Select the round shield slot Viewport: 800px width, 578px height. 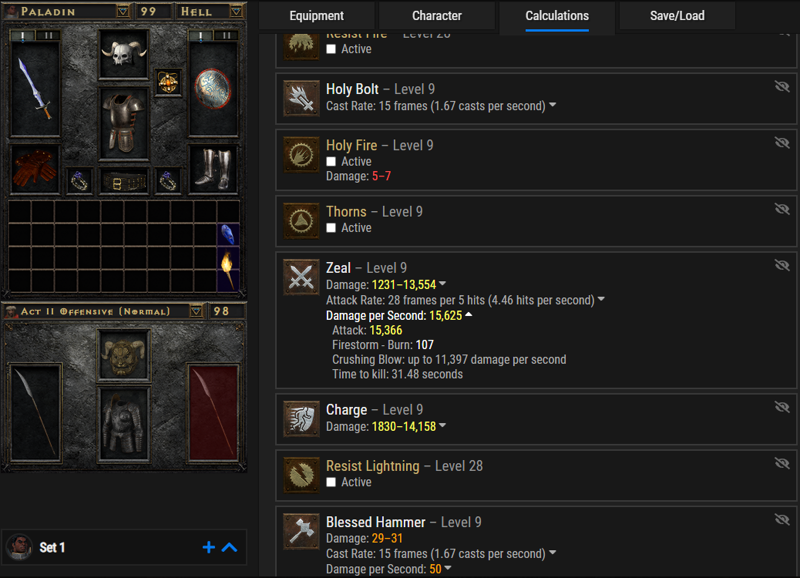pyautogui.click(x=213, y=89)
